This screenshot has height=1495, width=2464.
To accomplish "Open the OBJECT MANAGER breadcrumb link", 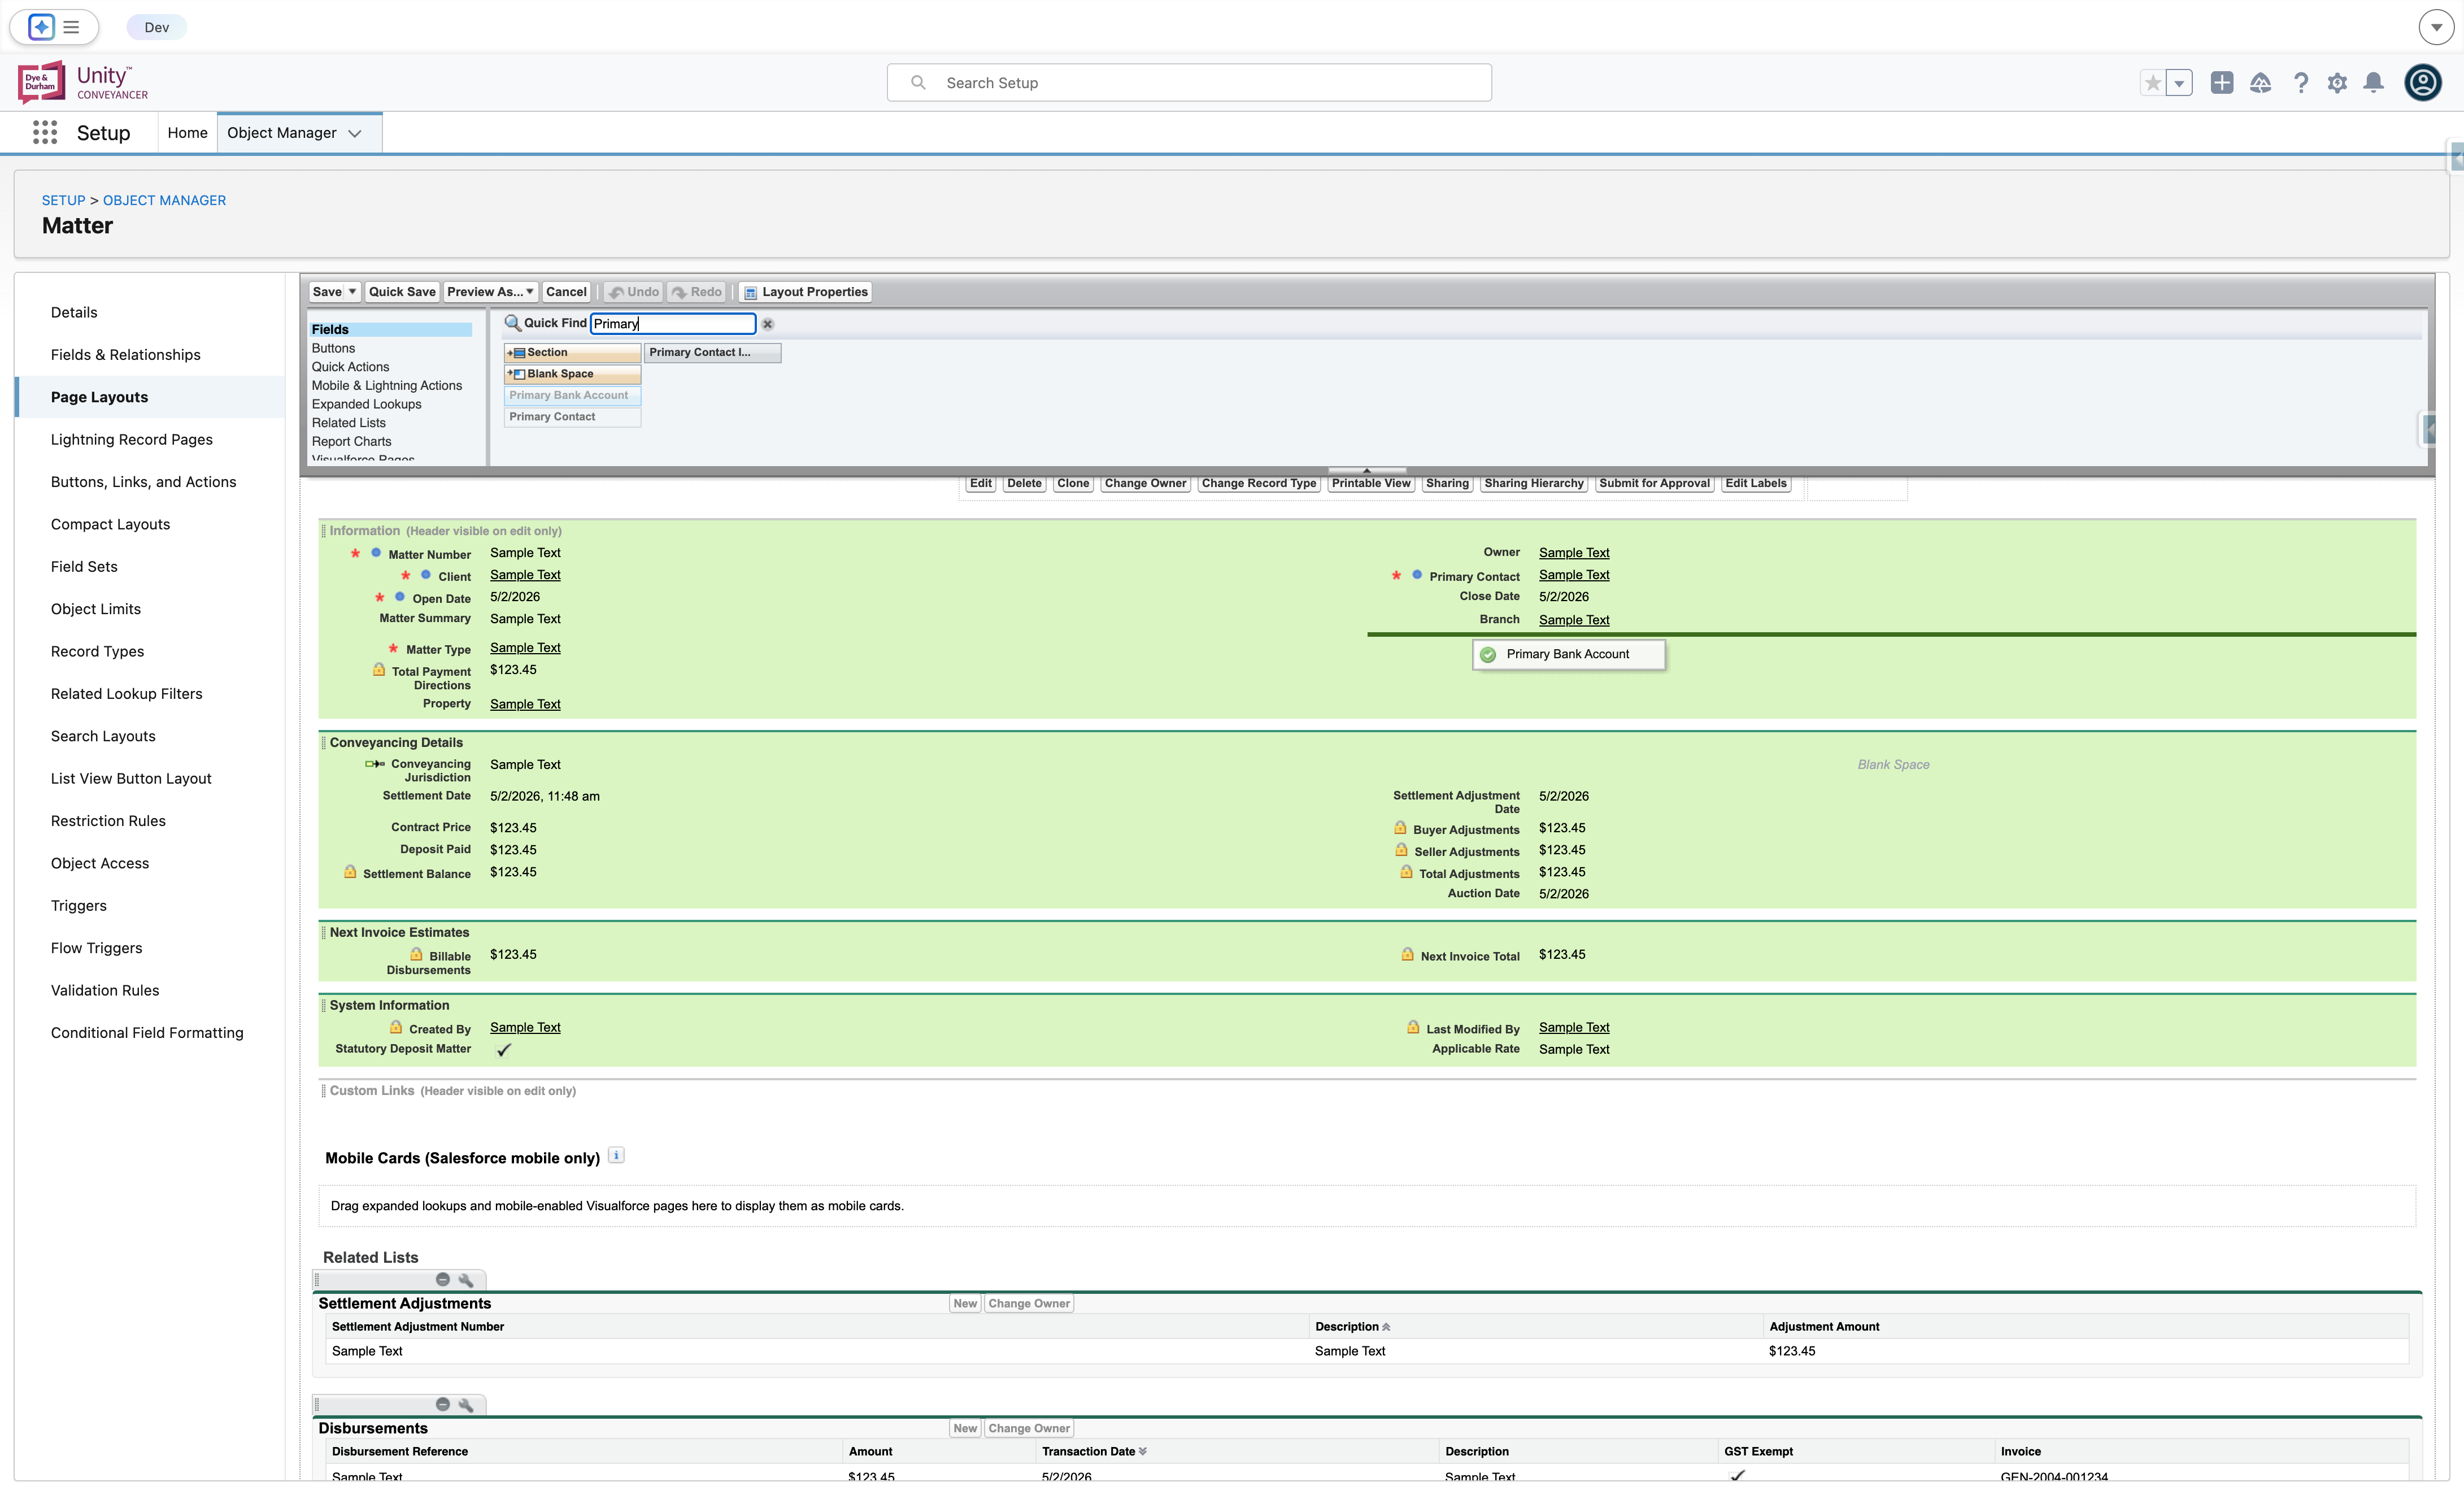I will tap(164, 200).
